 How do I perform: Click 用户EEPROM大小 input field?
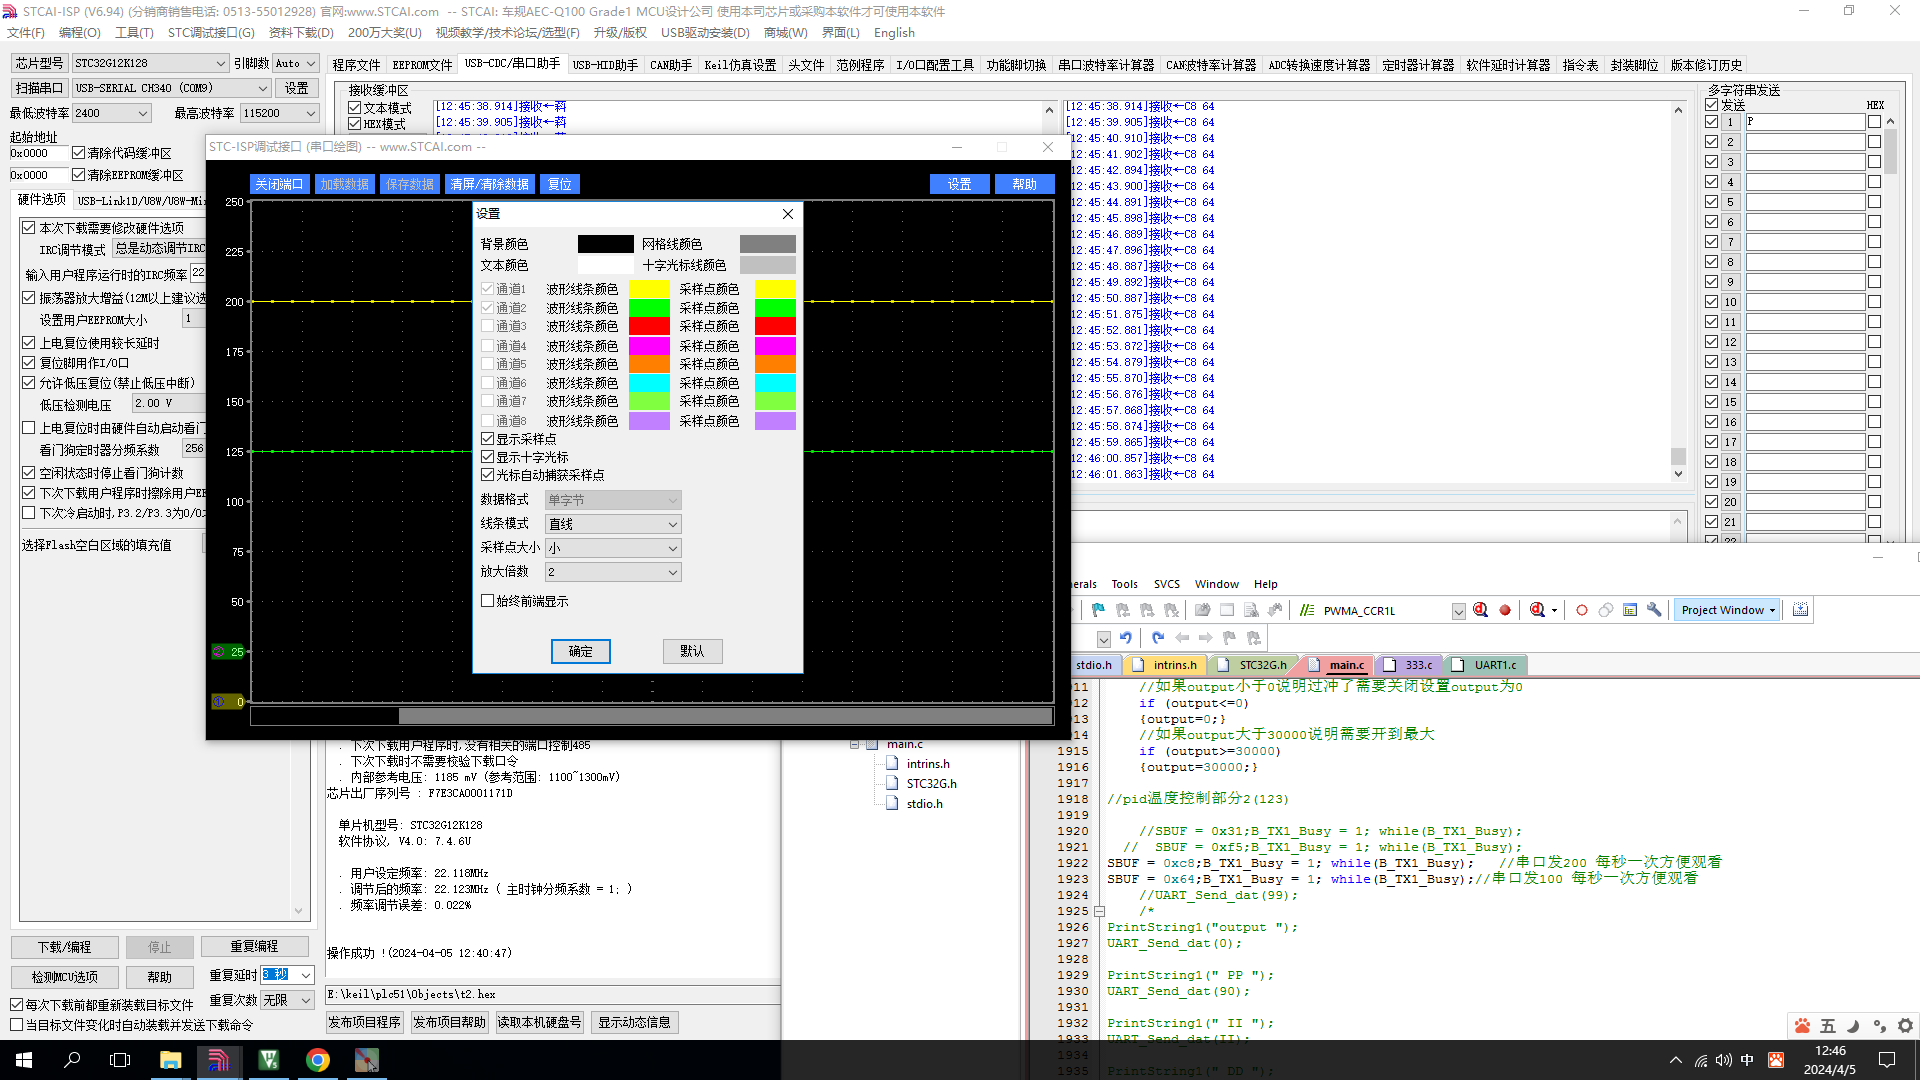pos(193,319)
